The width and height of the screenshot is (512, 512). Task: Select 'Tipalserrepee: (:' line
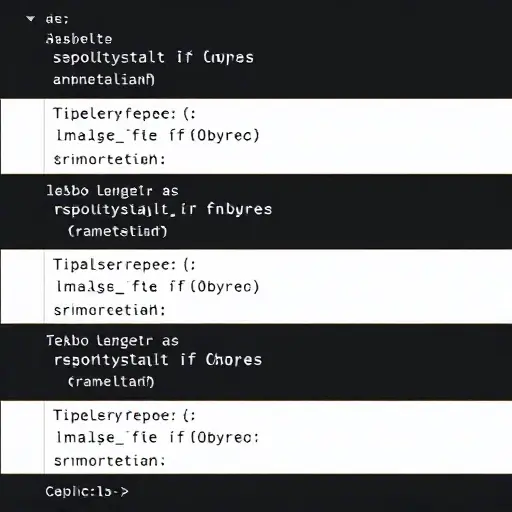click(124, 265)
